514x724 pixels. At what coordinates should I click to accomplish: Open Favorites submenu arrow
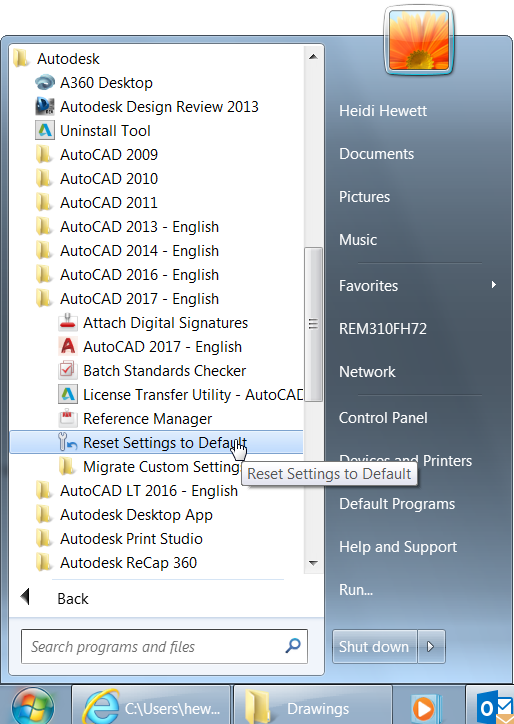coord(494,285)
